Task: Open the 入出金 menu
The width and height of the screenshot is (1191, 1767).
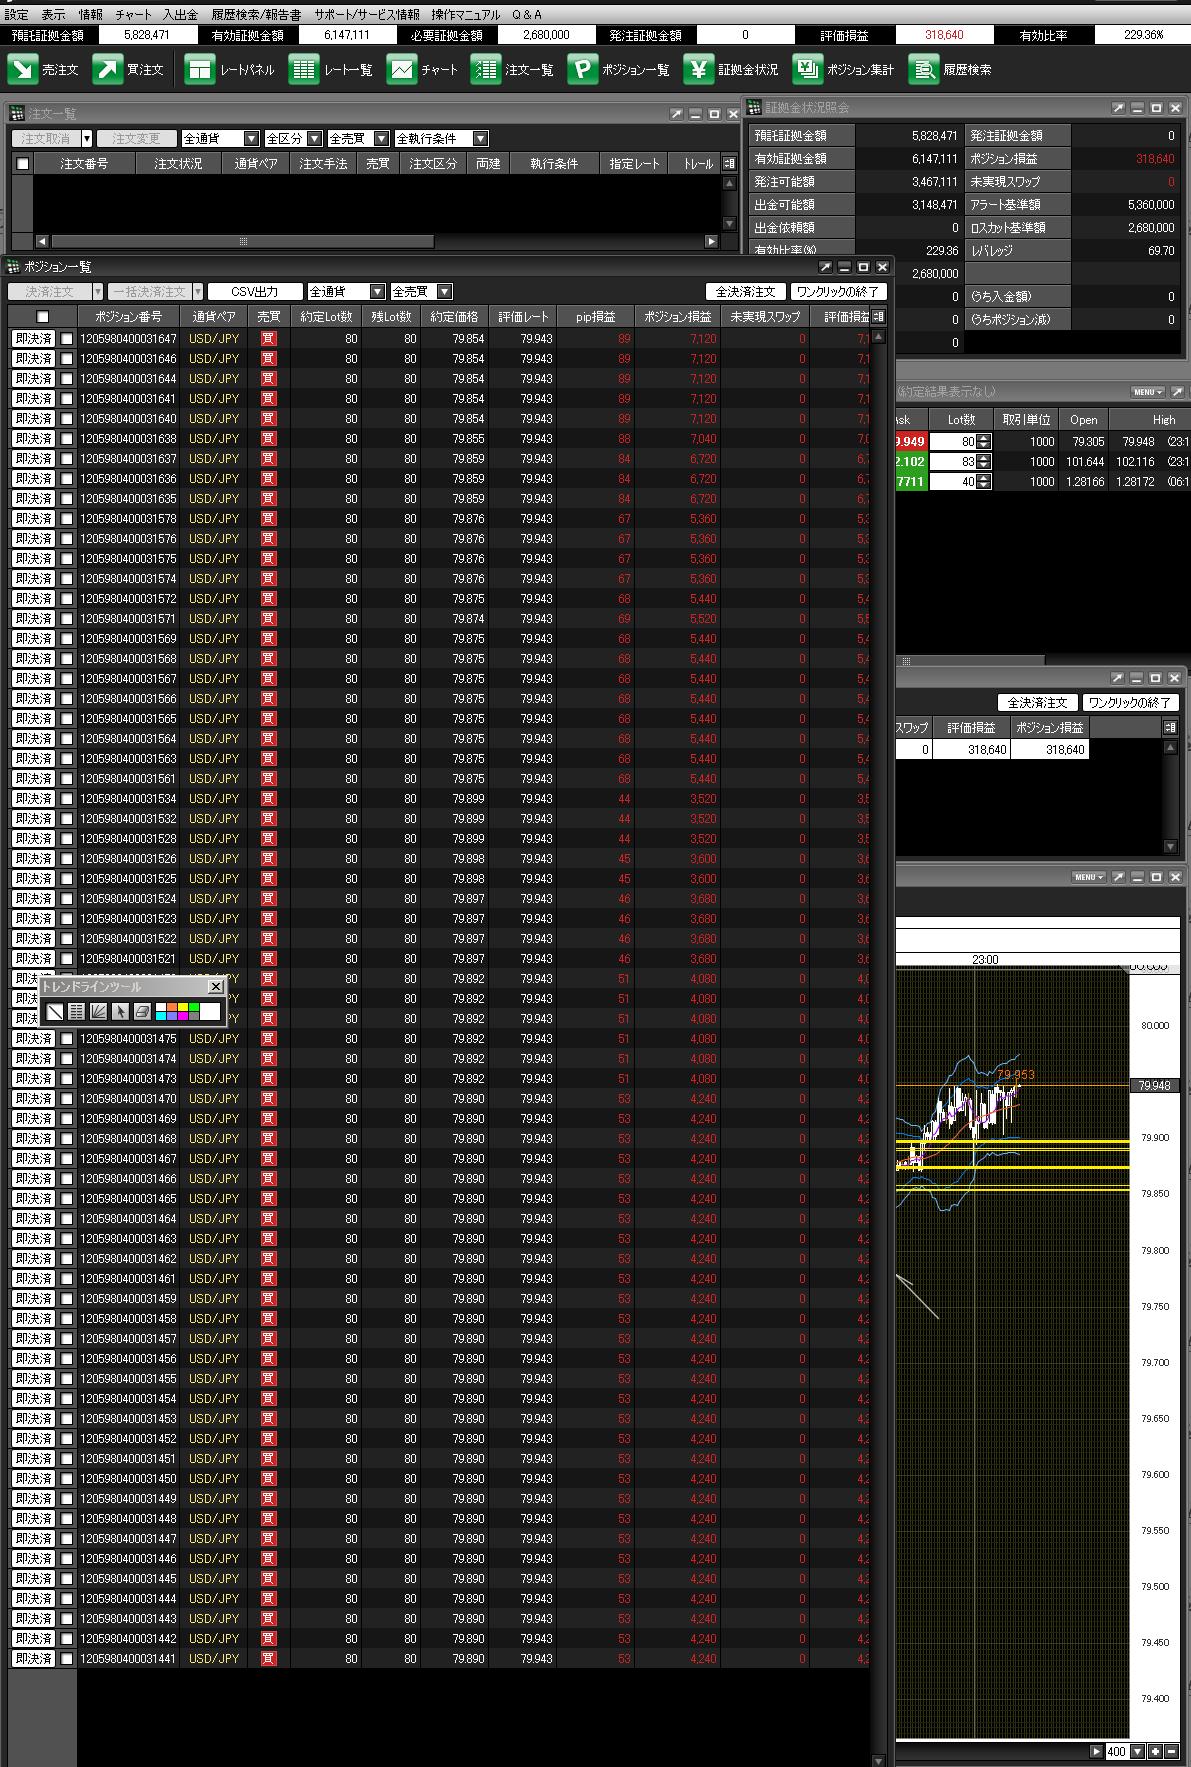Action: point(180,15)
